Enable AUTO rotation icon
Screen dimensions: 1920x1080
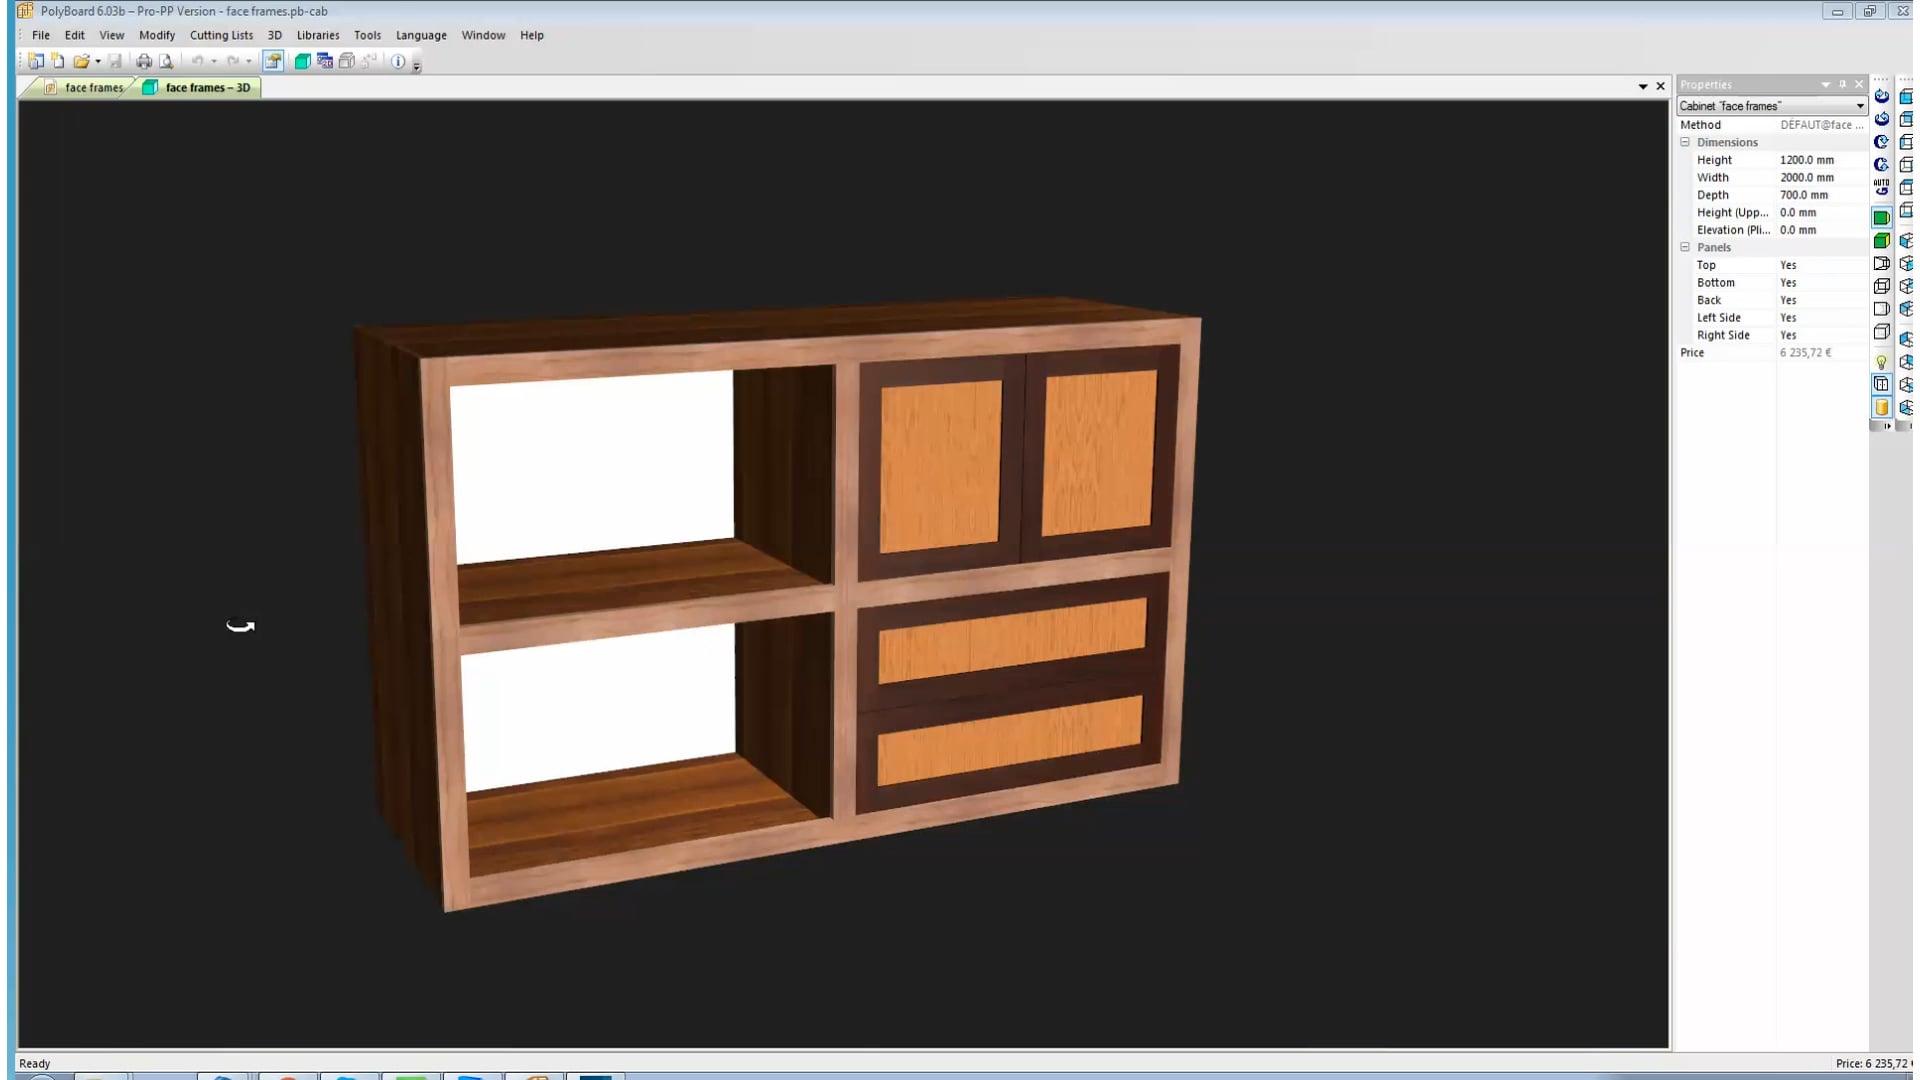1881,188
